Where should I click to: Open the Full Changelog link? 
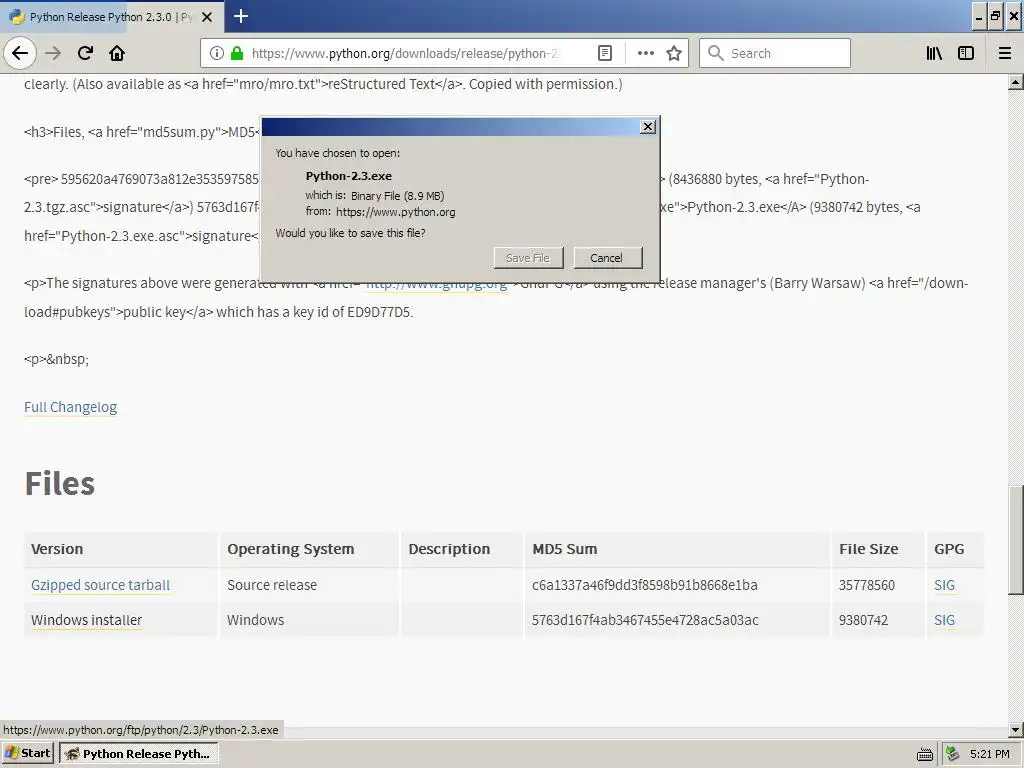(x=71, y=407)
